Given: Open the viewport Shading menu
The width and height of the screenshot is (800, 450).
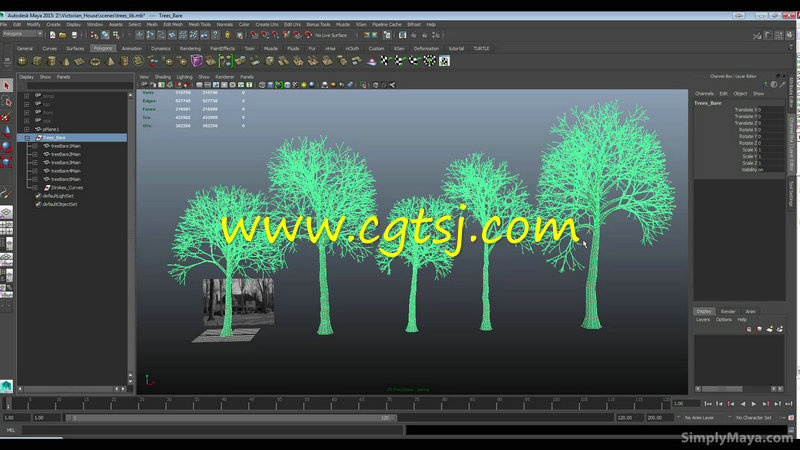Looking at the screenshot, I should tap(163, 76).
